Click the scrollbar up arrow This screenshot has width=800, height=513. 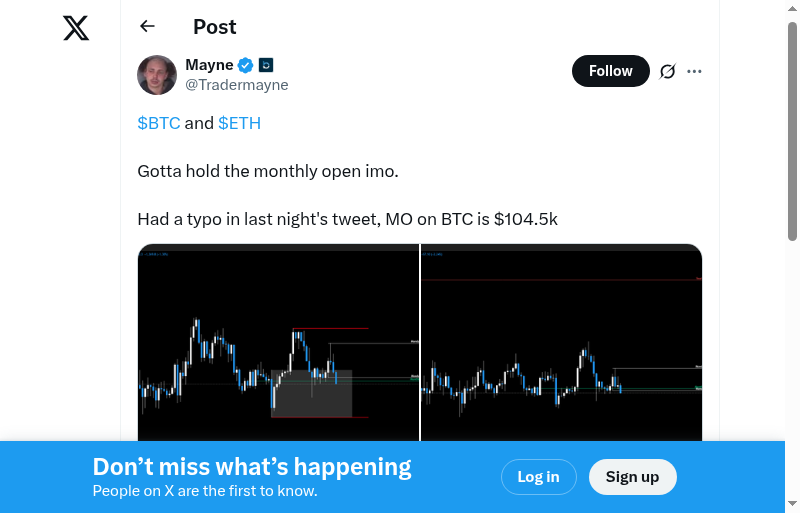(792, 8)
